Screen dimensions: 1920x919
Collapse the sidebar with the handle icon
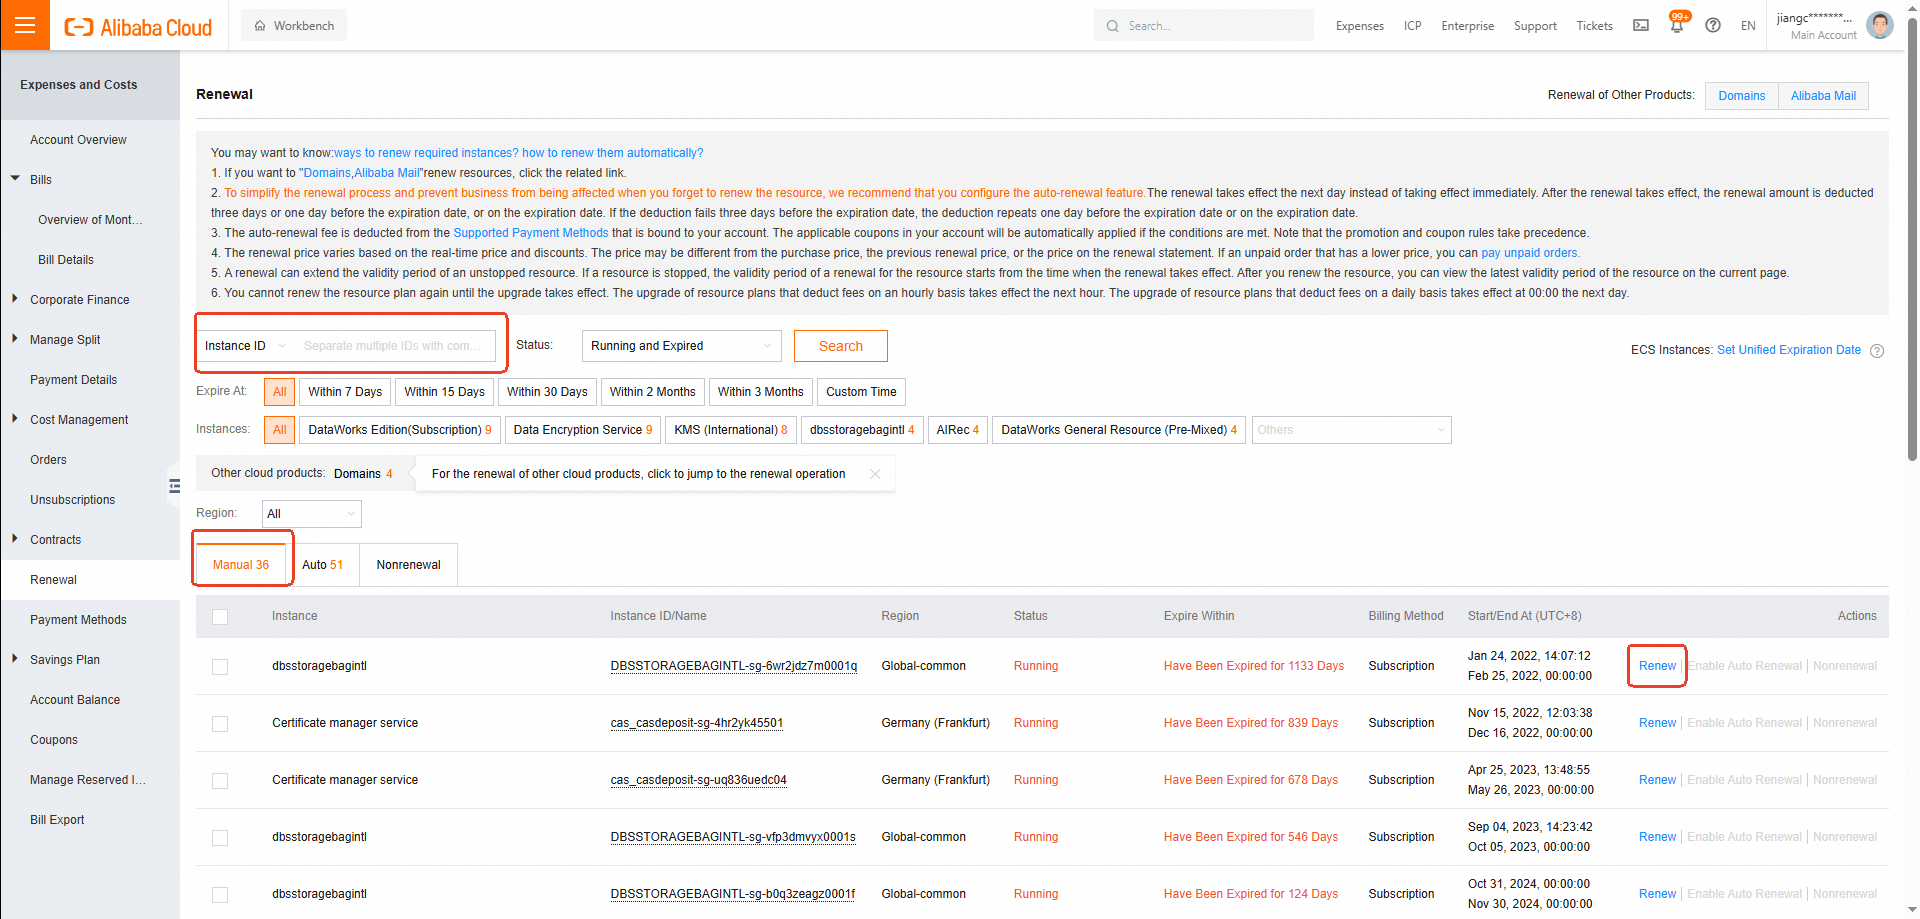174,486
